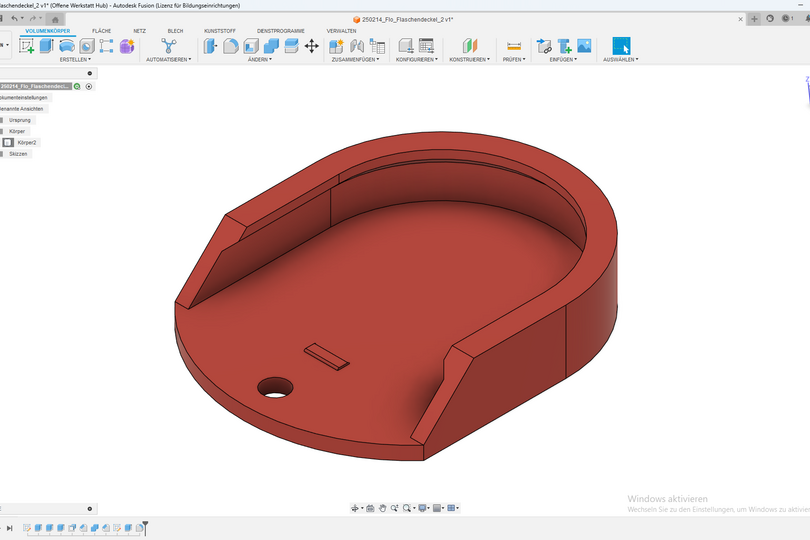Screen dimensions: 810x540
Task: Select the Move/Copy arrows tool
Action: (x=311, y=46)
